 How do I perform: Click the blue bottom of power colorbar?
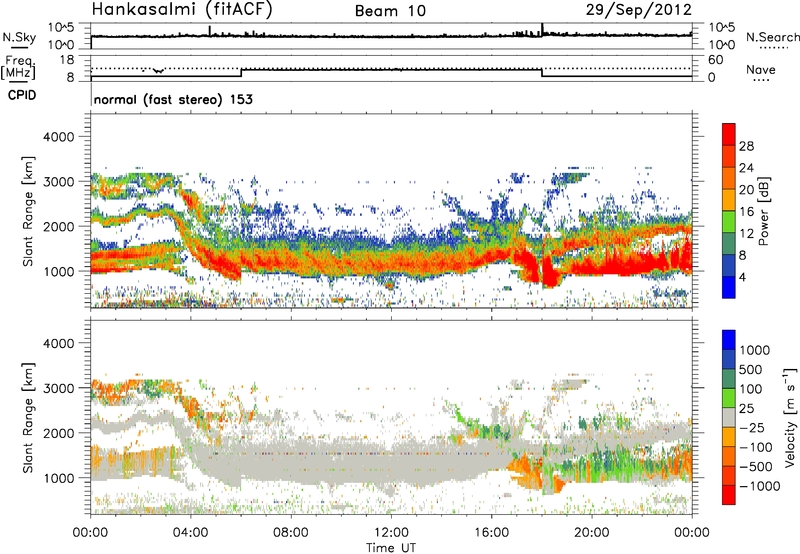[729, 288]
